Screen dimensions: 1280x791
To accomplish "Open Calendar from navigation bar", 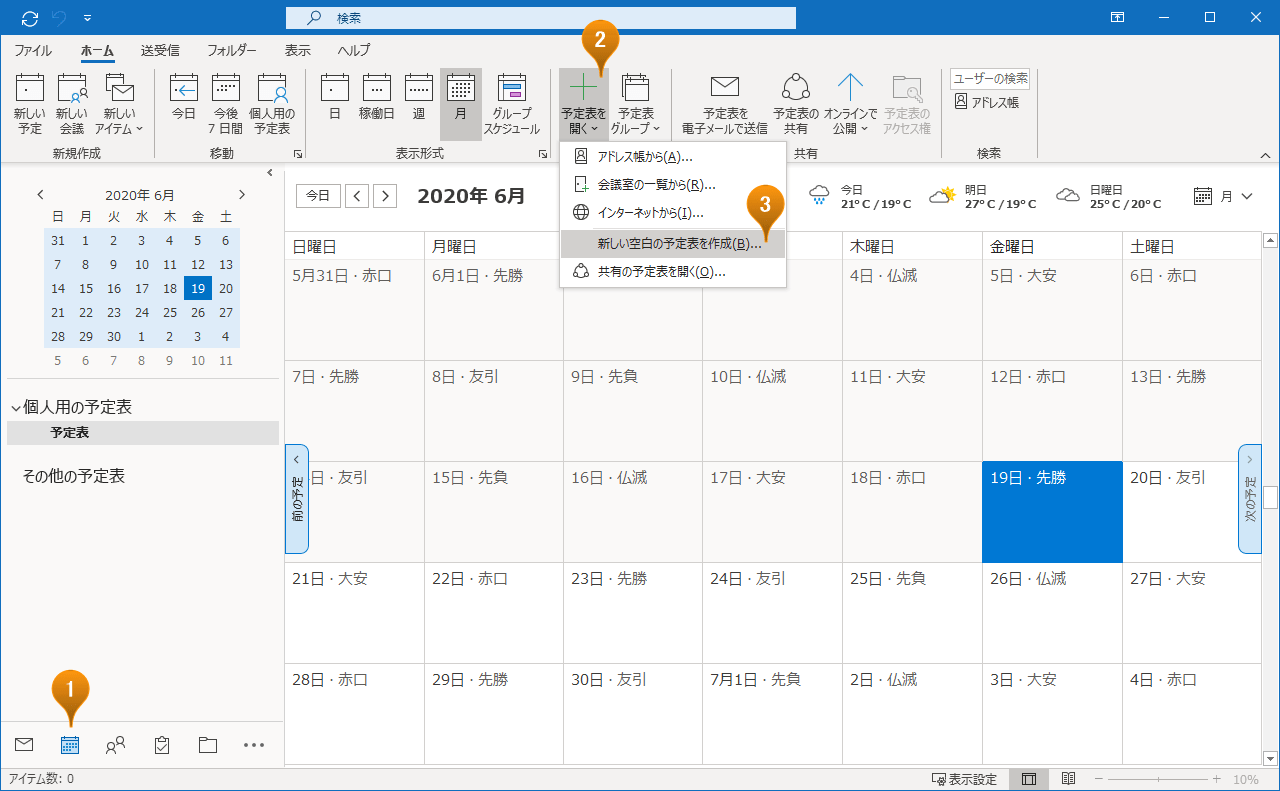I will tap(70, 745).
